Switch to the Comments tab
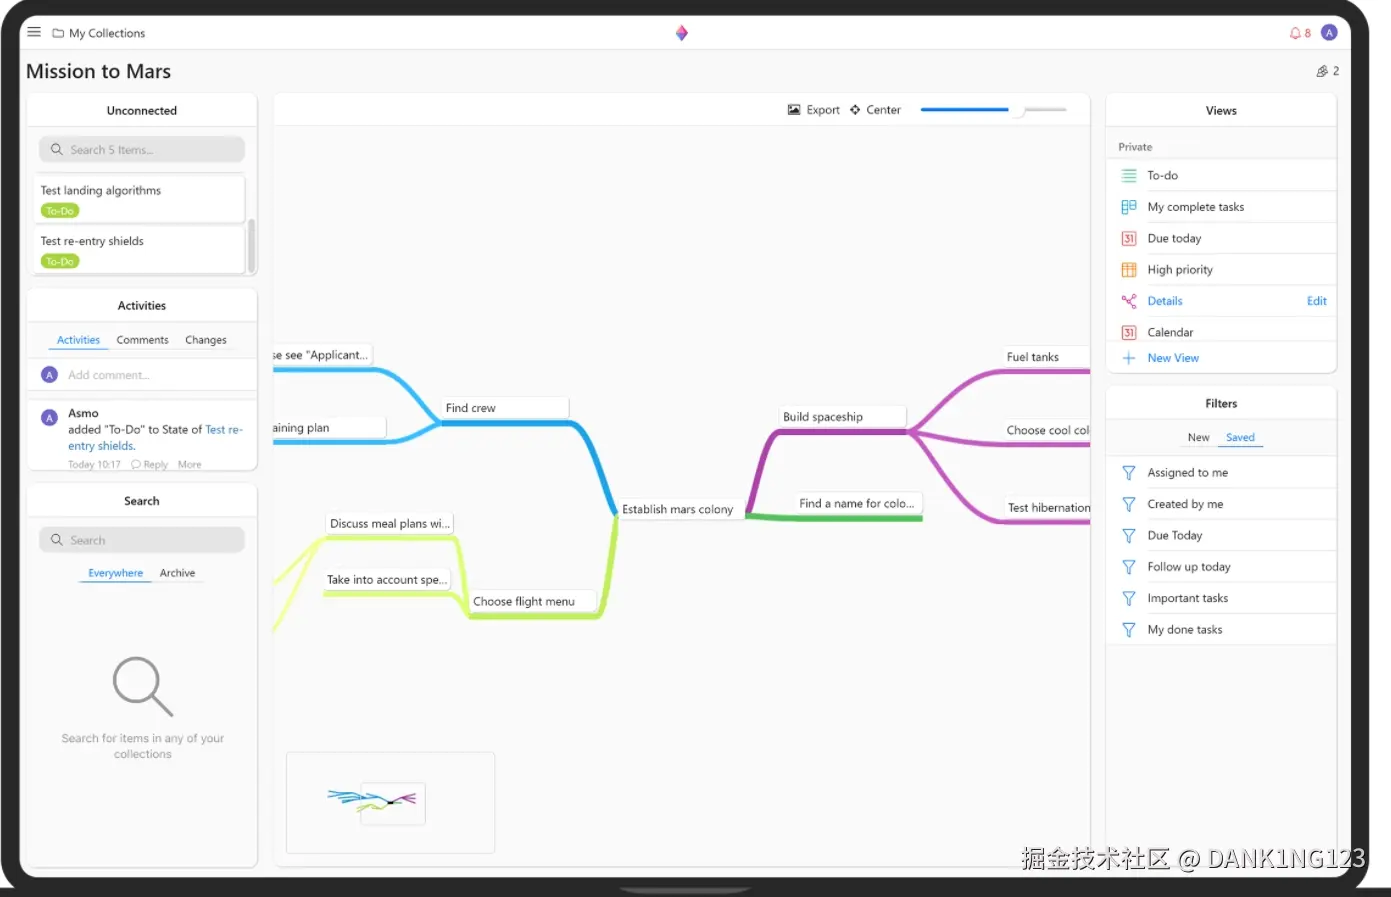Viewport: 1391px width, 897px height. pyautogui.click(x=142, y=340)
